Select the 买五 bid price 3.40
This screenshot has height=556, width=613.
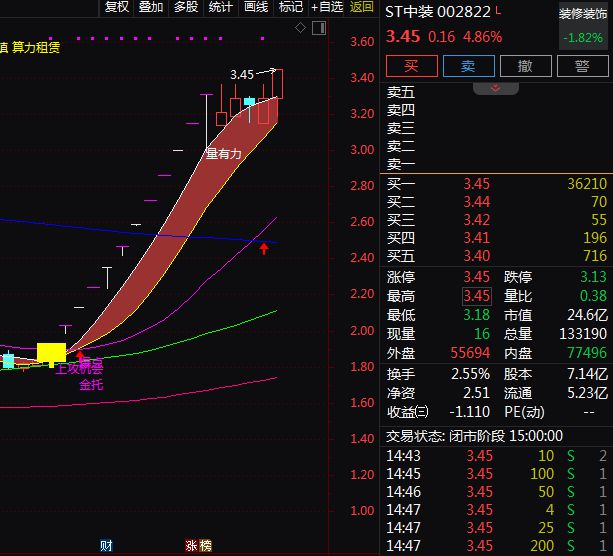[477, 256]
